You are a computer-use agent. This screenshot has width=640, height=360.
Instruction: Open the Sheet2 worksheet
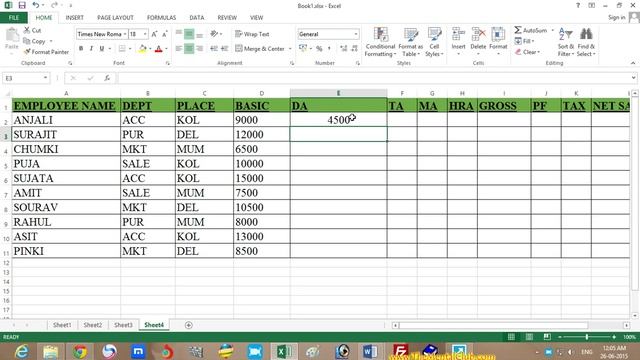click(x=93, y=325)
